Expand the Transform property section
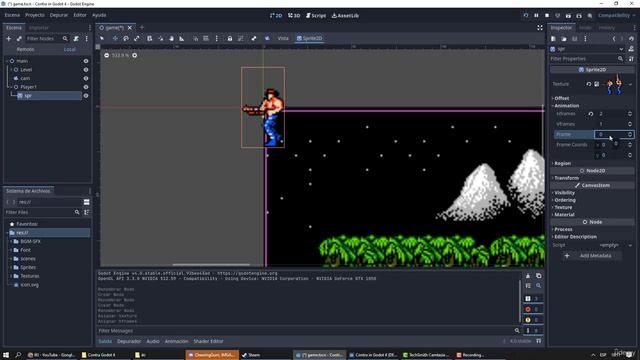 tap(566, 178)
